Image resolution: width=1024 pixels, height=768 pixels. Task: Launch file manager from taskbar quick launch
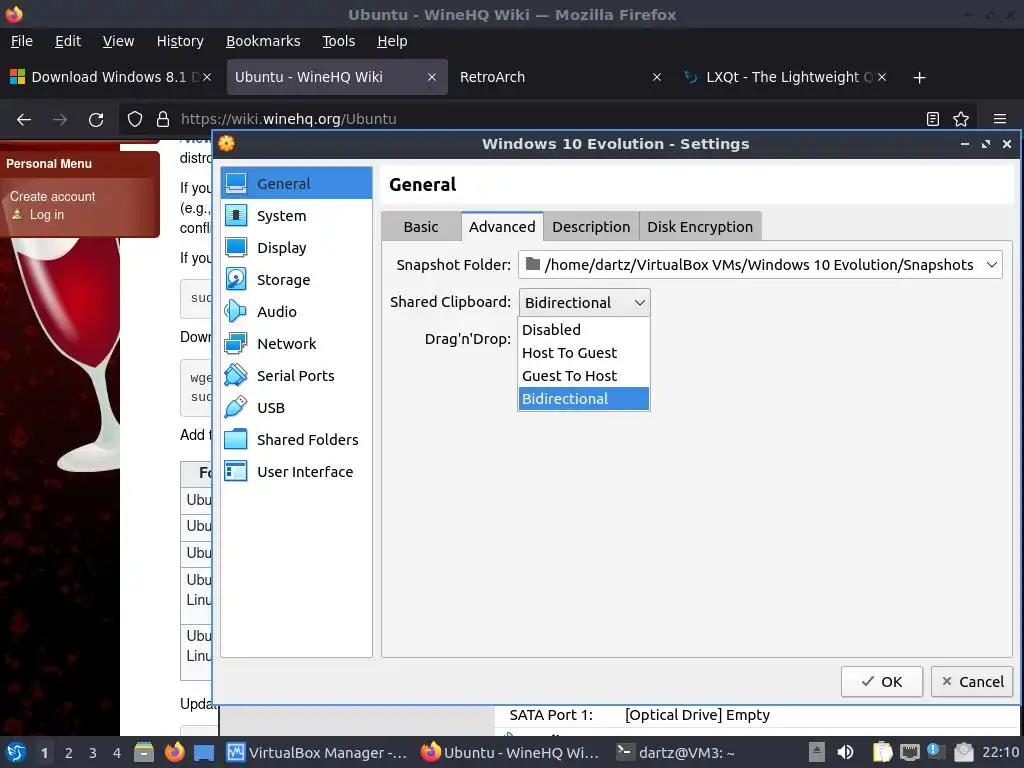coord(144,752)
